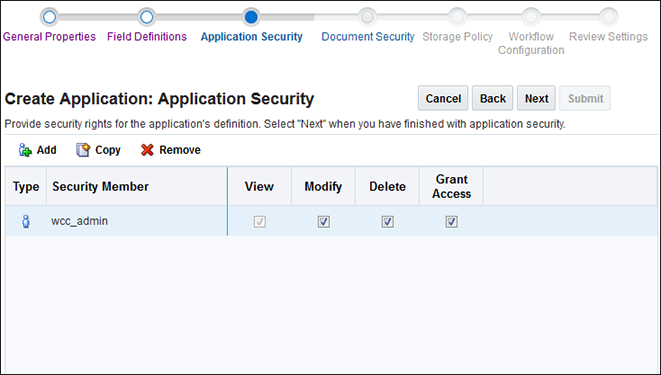Viewport: 661px width, 375px height.
Task: Go to Field Definitions step label
Action: (147, 37)
